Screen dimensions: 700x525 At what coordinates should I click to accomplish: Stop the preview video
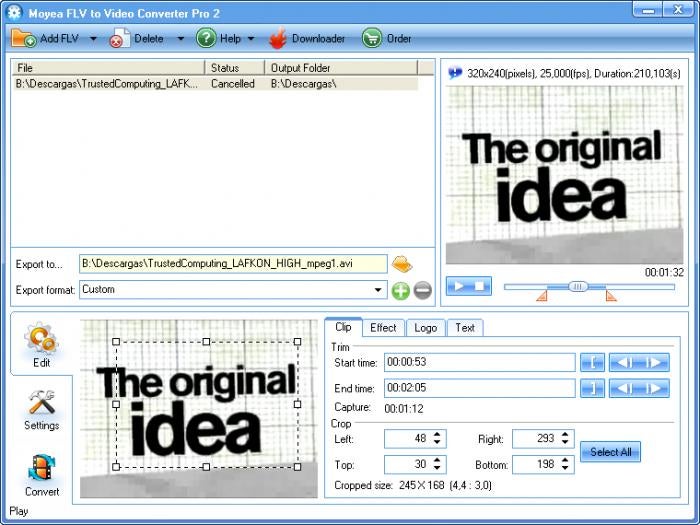pos(480,286)
